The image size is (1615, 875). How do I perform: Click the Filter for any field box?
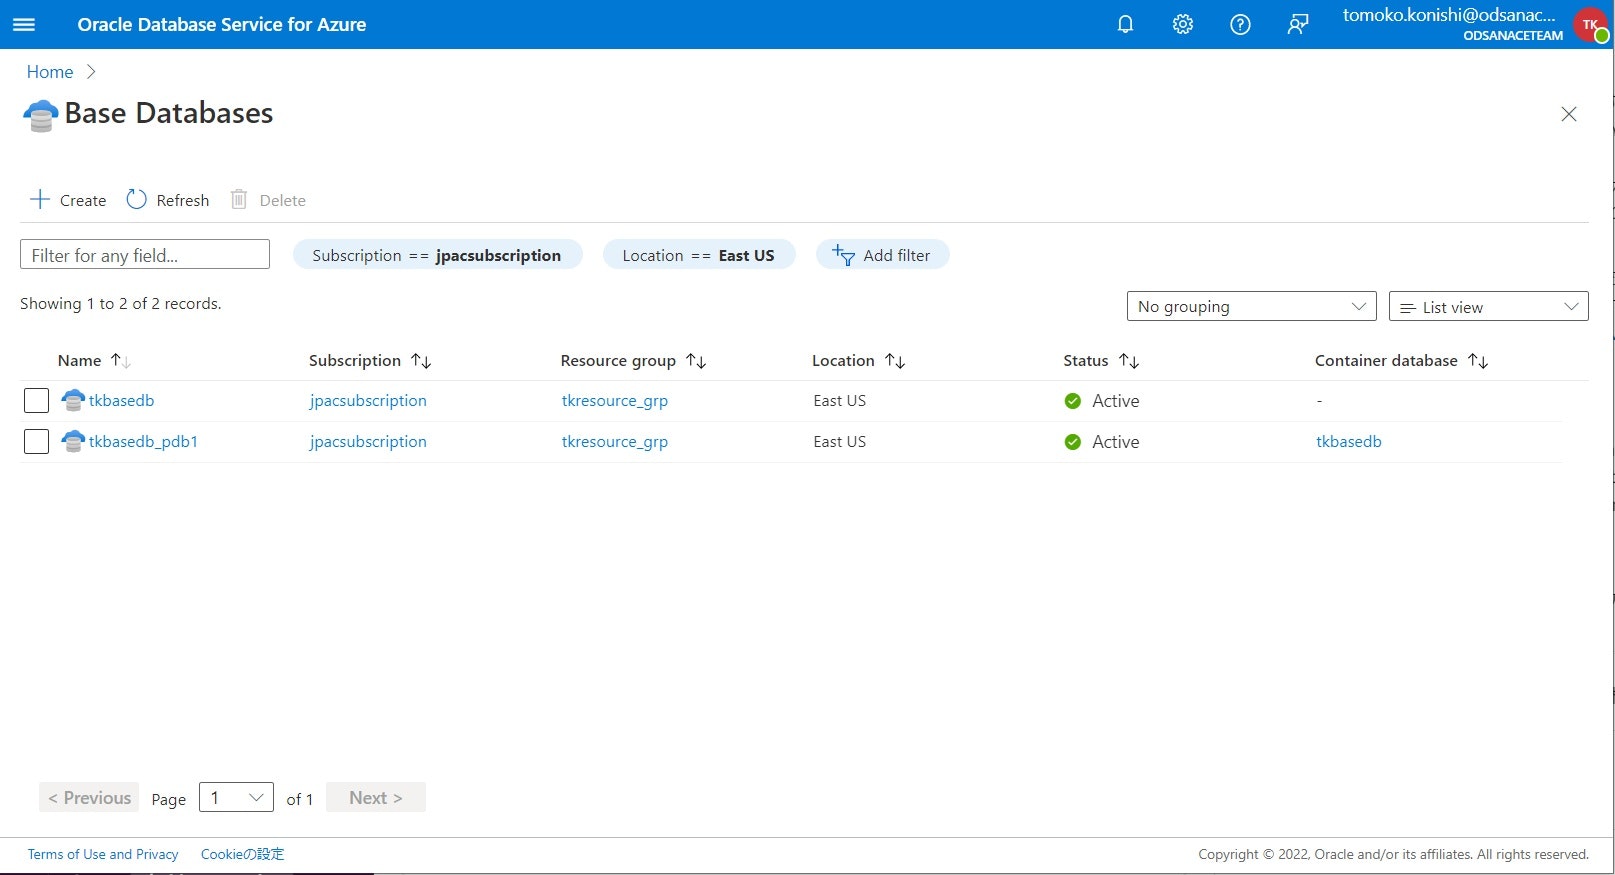tap(145, 254)
